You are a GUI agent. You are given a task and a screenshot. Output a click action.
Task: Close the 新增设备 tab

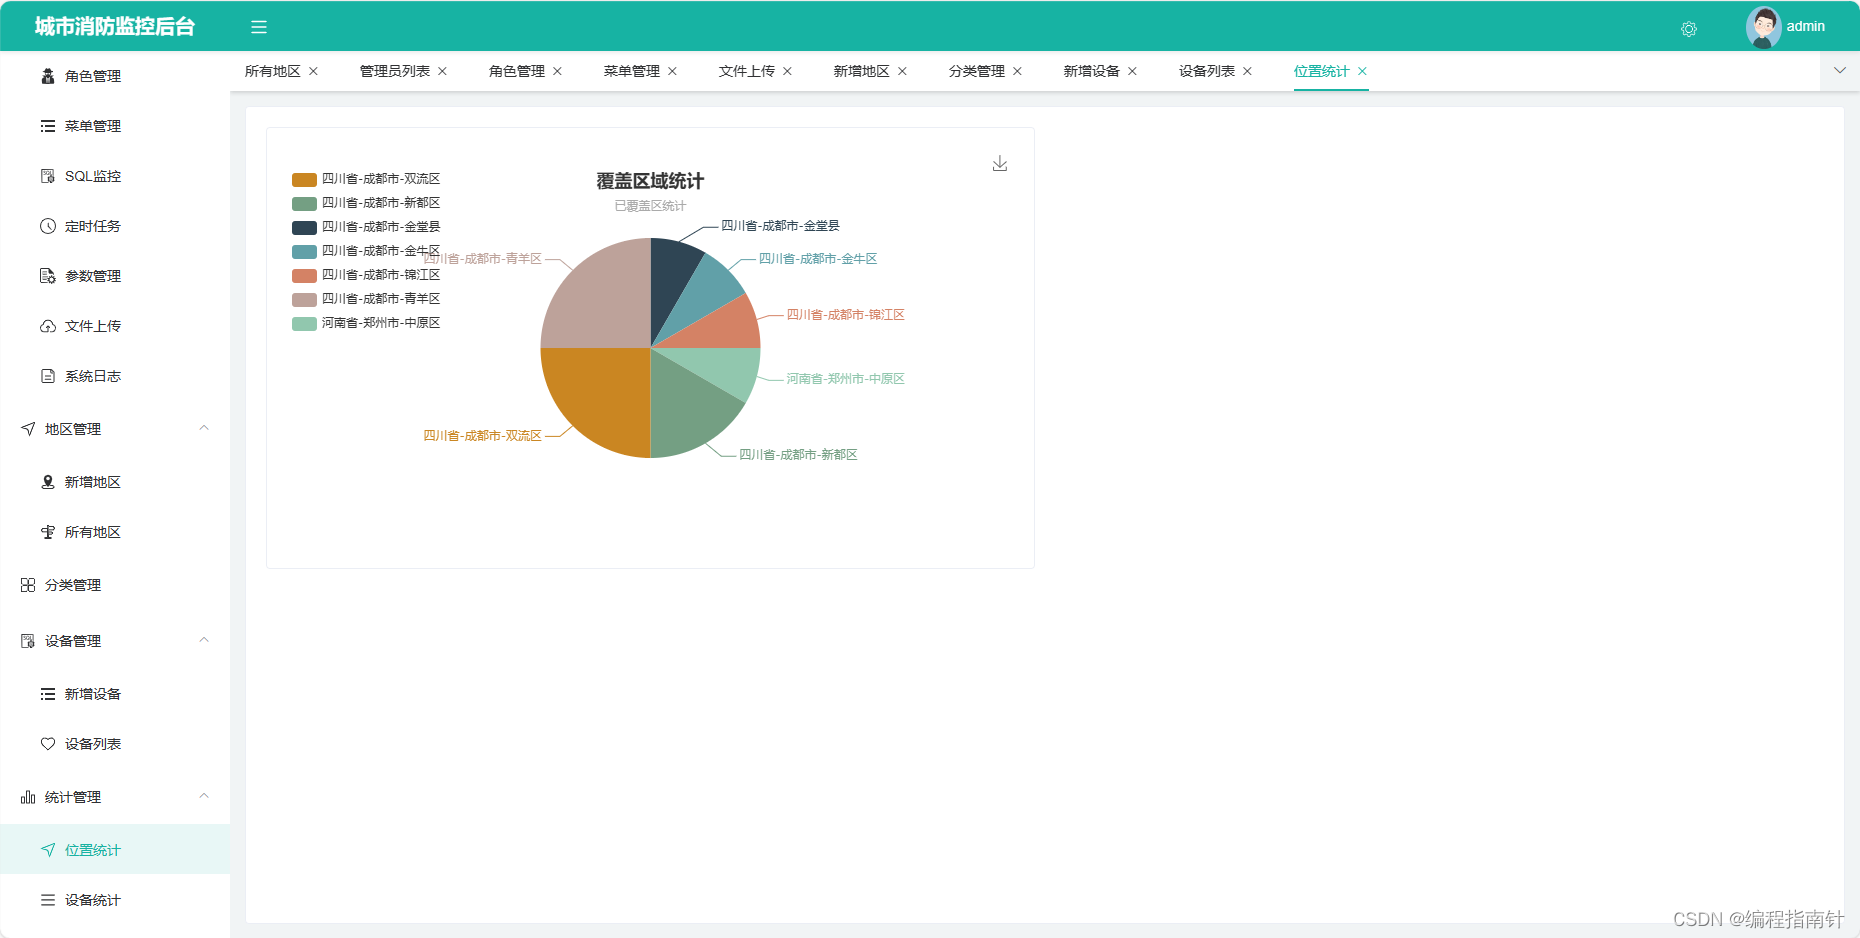point(1132,71)
